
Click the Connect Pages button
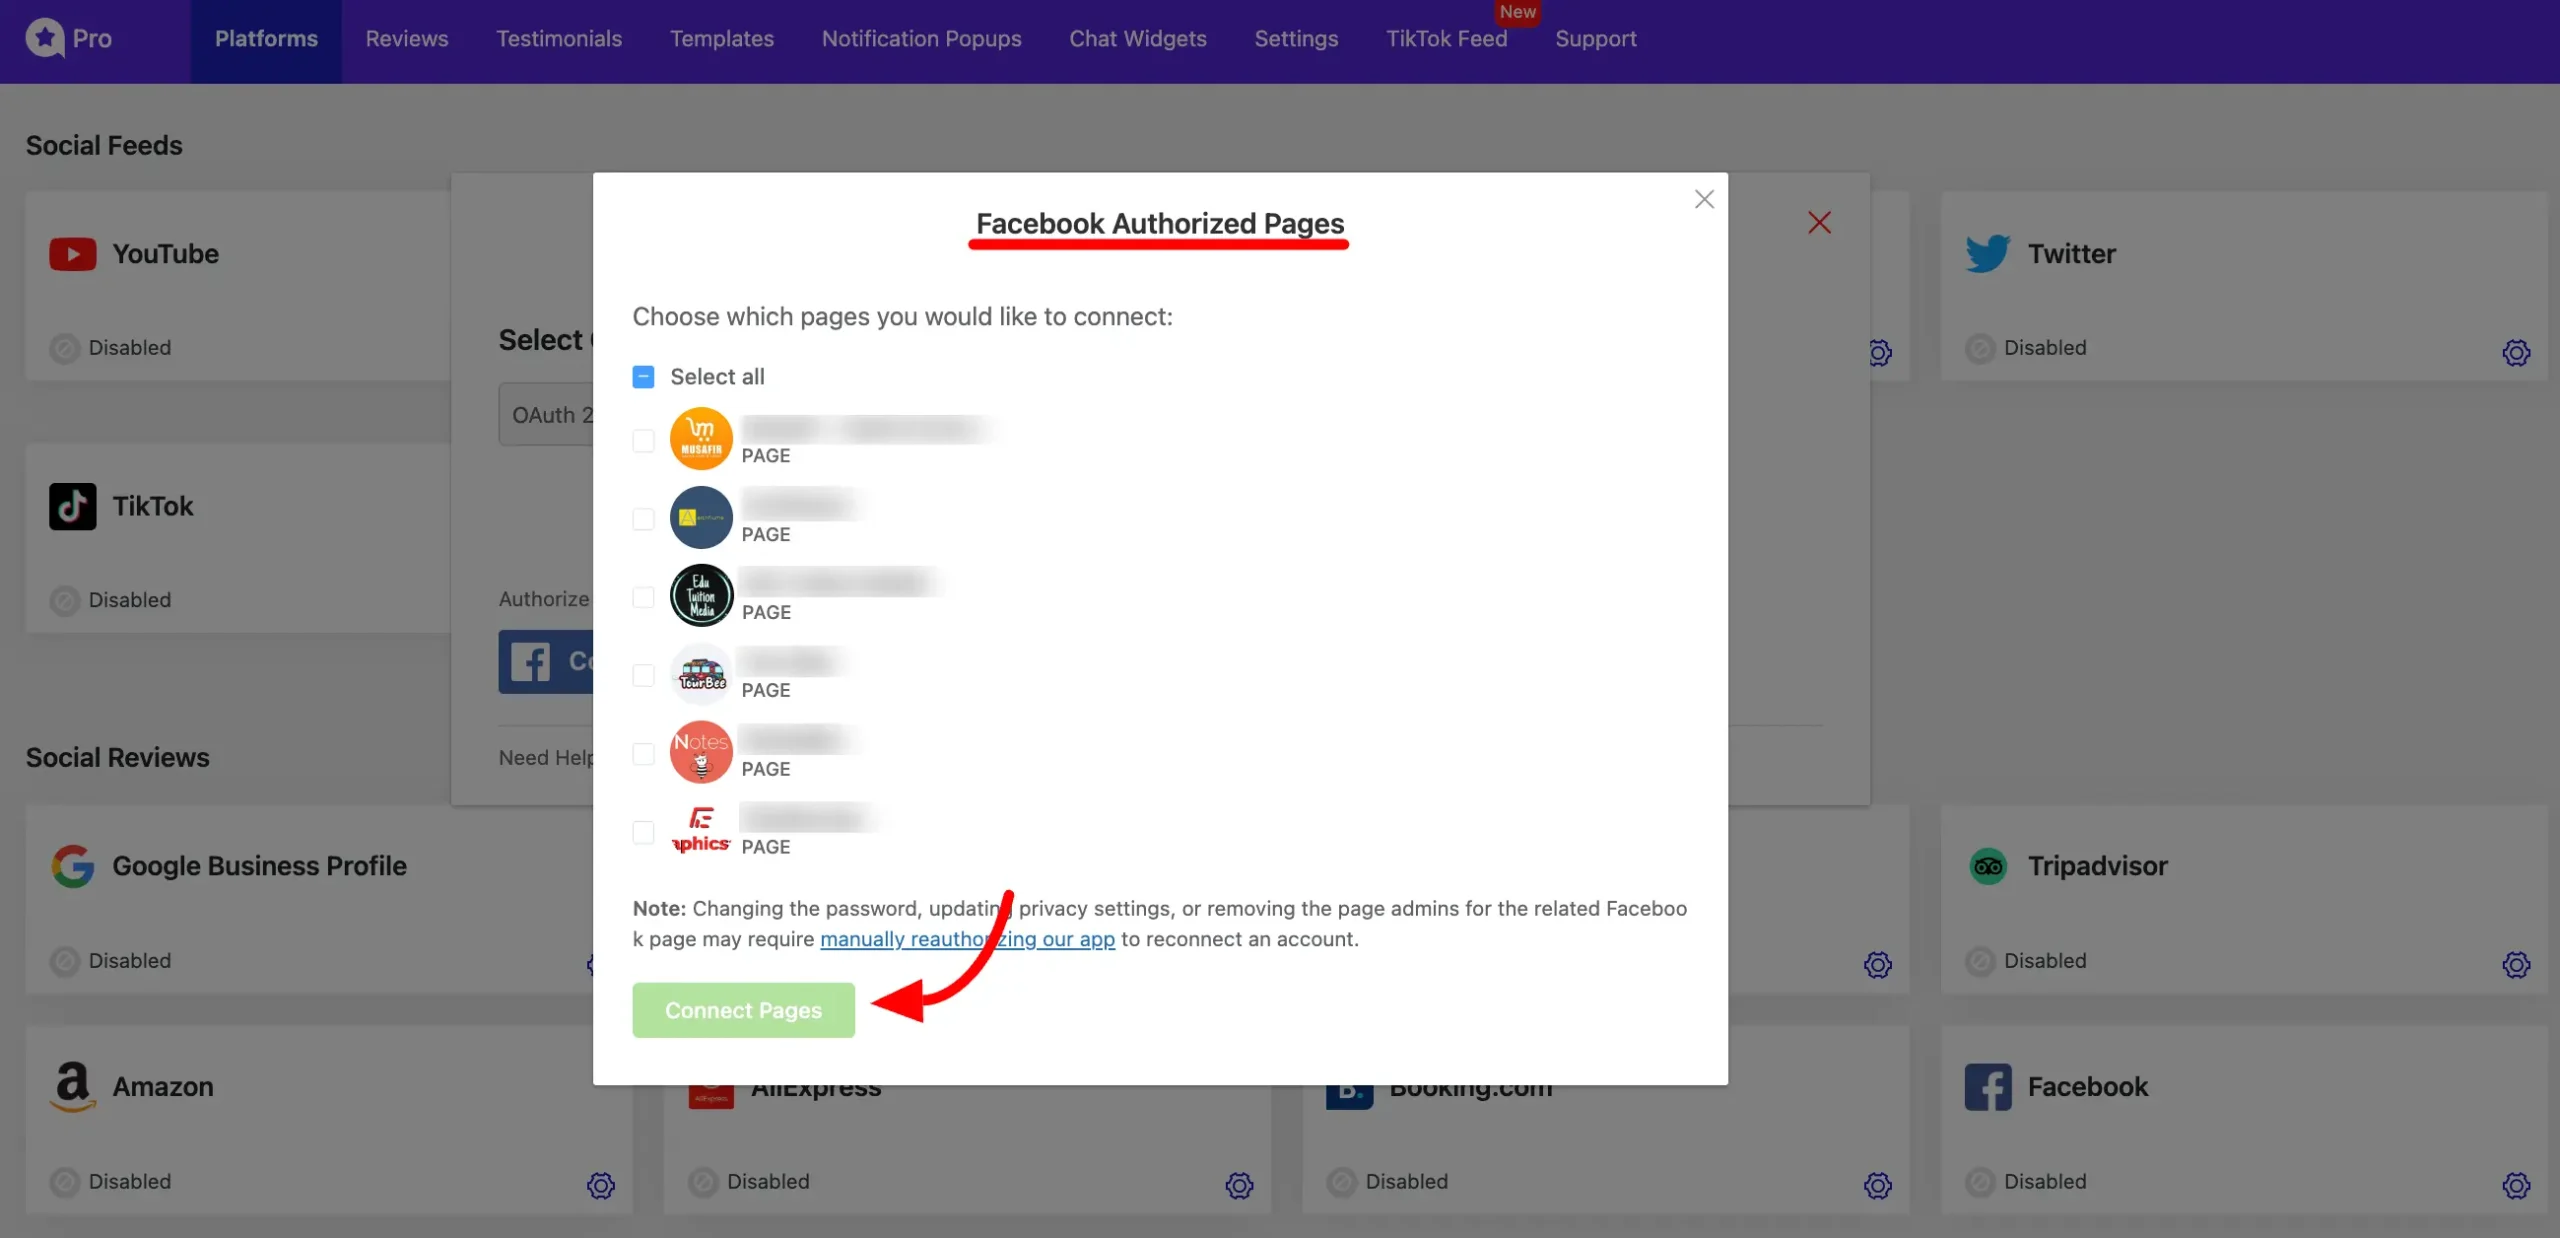coord(743,1010)
